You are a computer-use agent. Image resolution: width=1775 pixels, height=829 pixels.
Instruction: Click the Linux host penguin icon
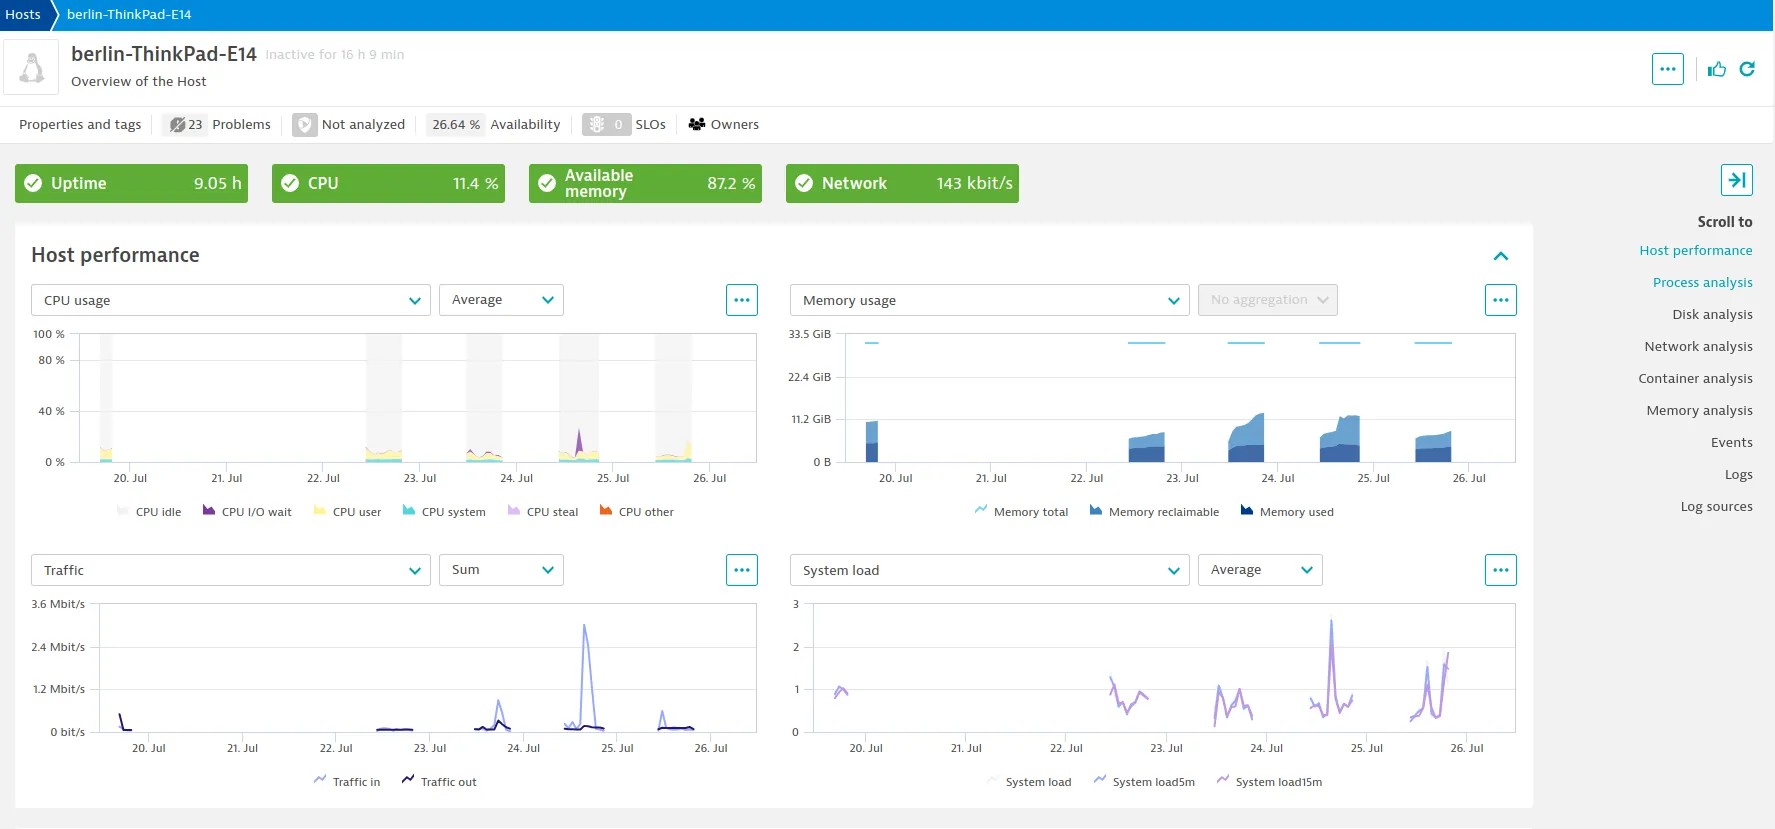coord(32,68)
